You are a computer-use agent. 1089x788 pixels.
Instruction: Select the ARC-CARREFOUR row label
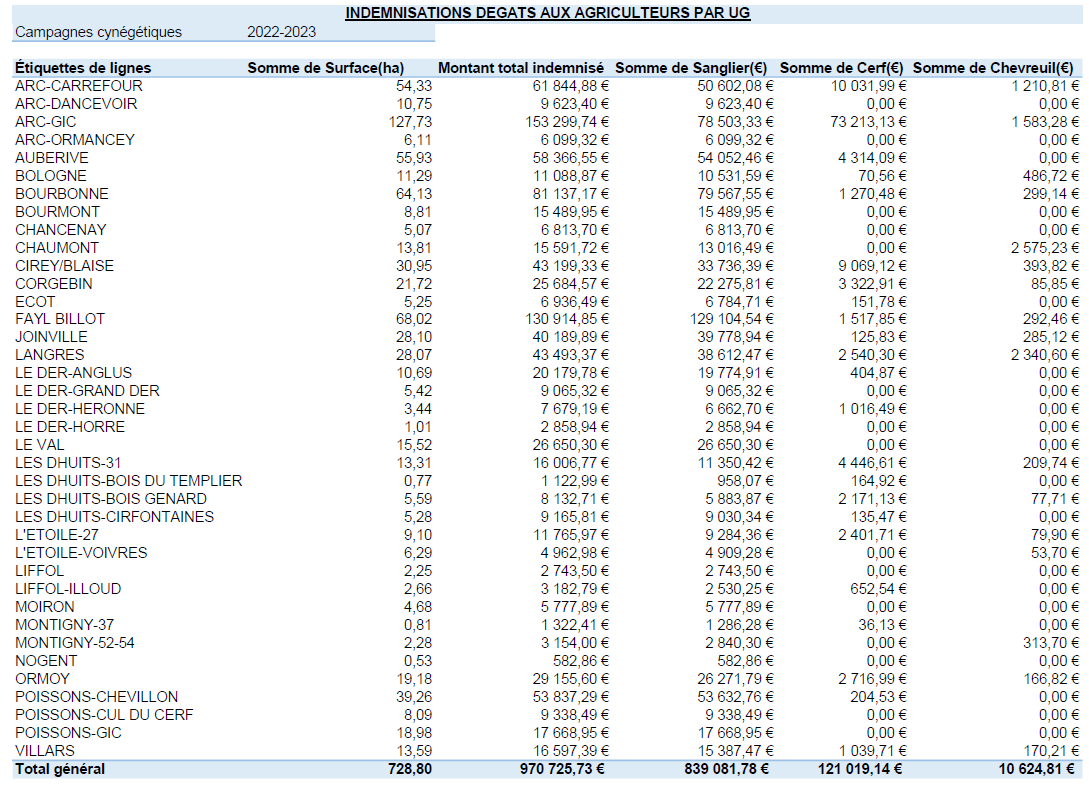pos(79,86)
